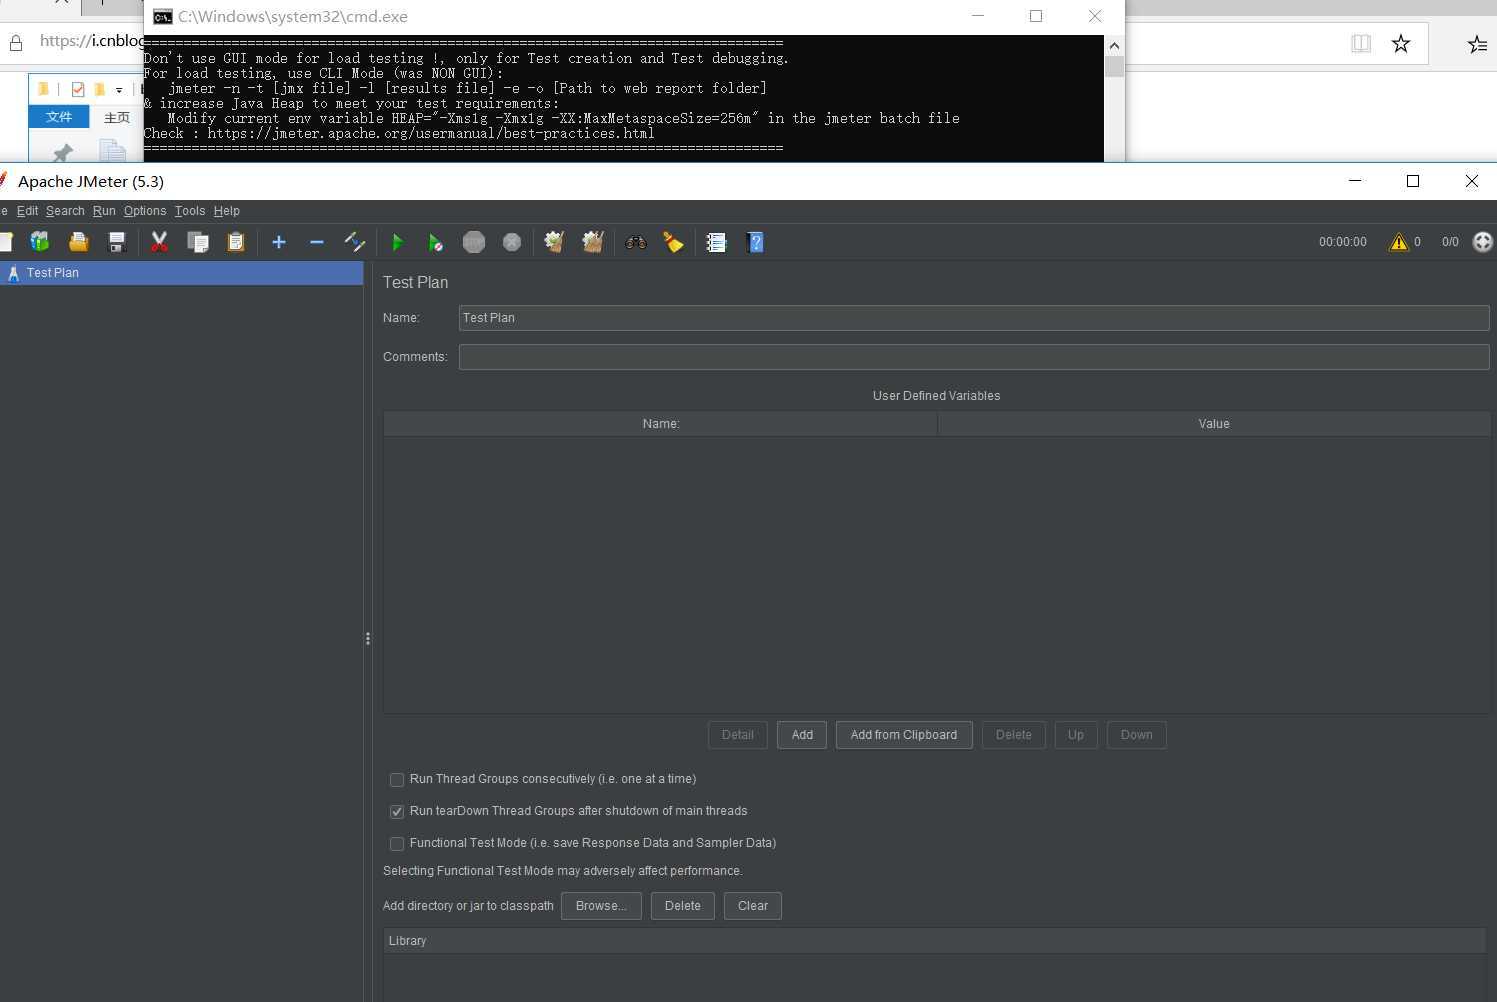Open the Edit menu
Screen dimensions: 1497x1002
point(28,211)
